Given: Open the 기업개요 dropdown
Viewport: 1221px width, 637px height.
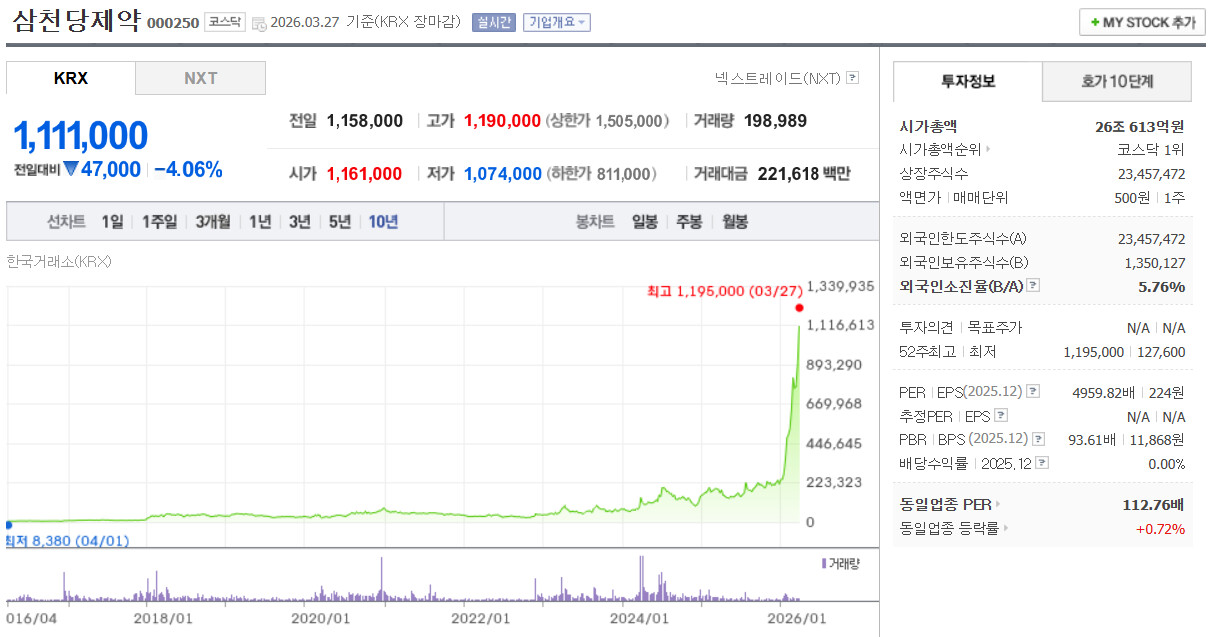Looking at the screenshot, I should 557,22.
